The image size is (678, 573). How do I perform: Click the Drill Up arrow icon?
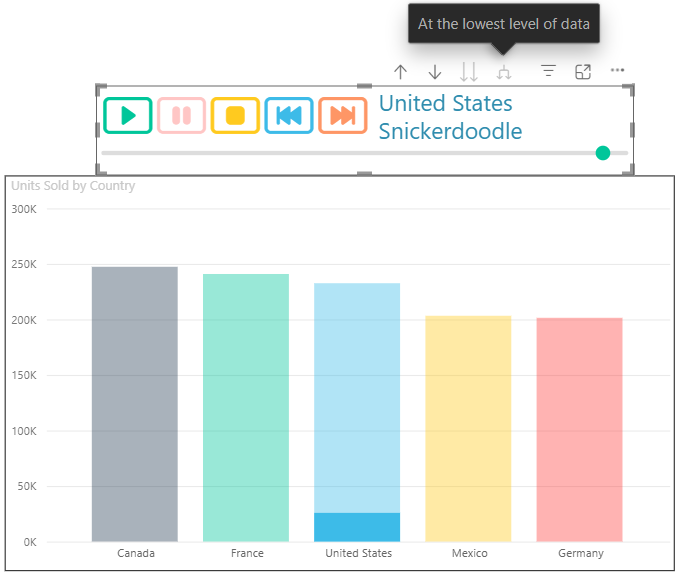(401, 72)
